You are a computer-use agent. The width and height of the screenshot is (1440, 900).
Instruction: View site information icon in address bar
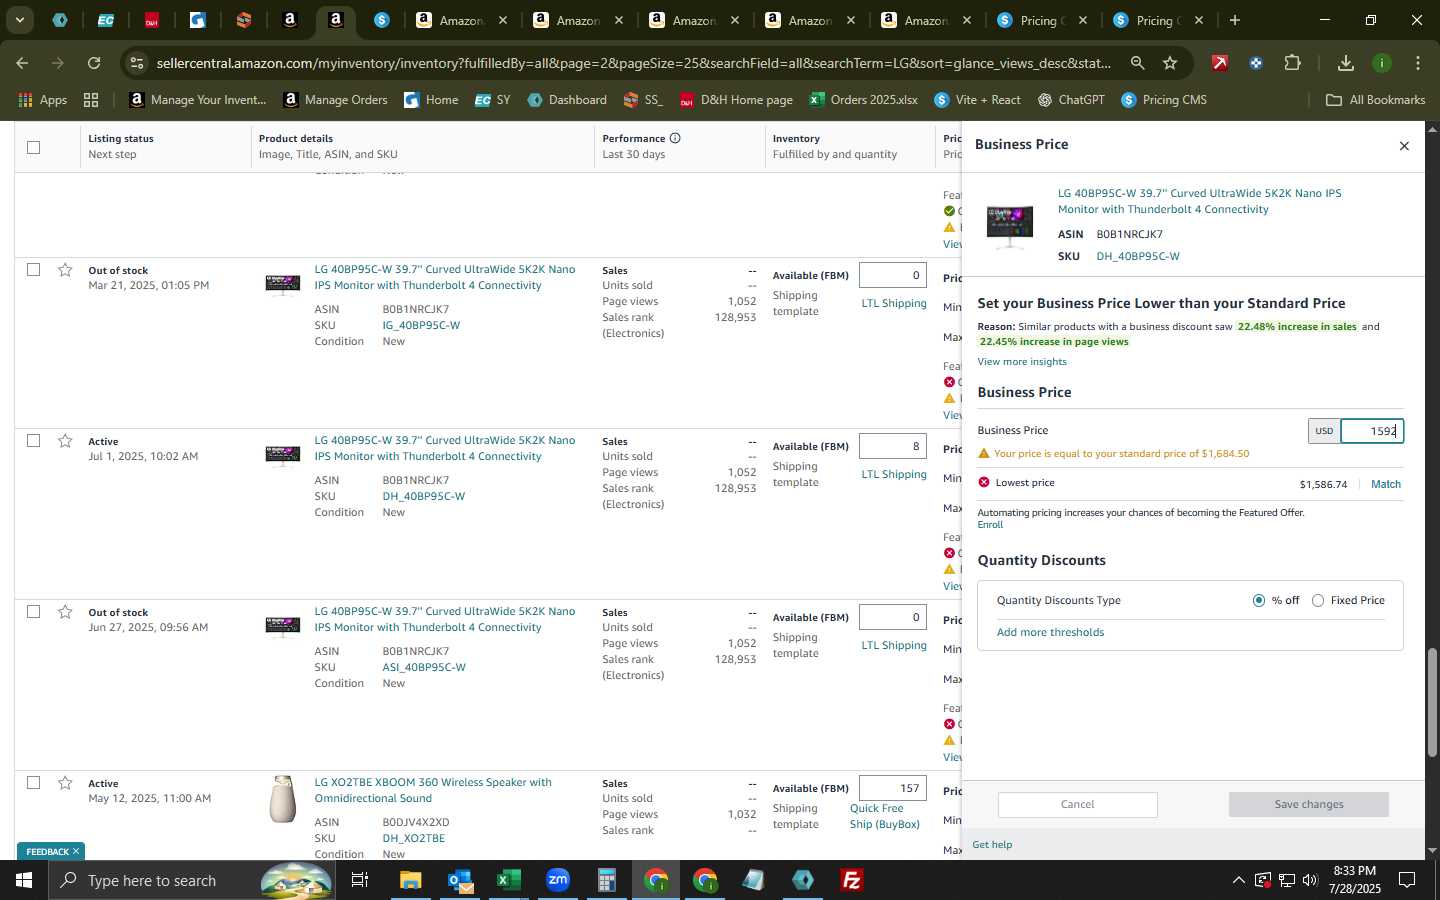pos(137,63)
